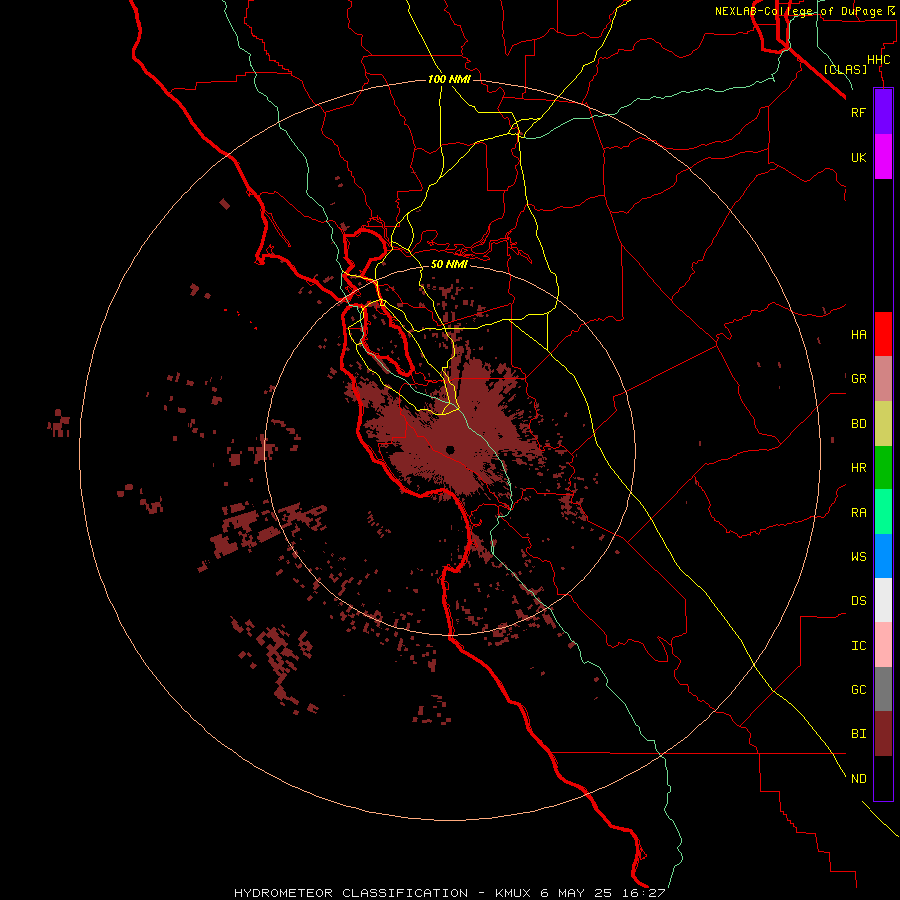Click the 100 NMI range ring label
Screen dimensions: 900x900
[x=449, y=79]
